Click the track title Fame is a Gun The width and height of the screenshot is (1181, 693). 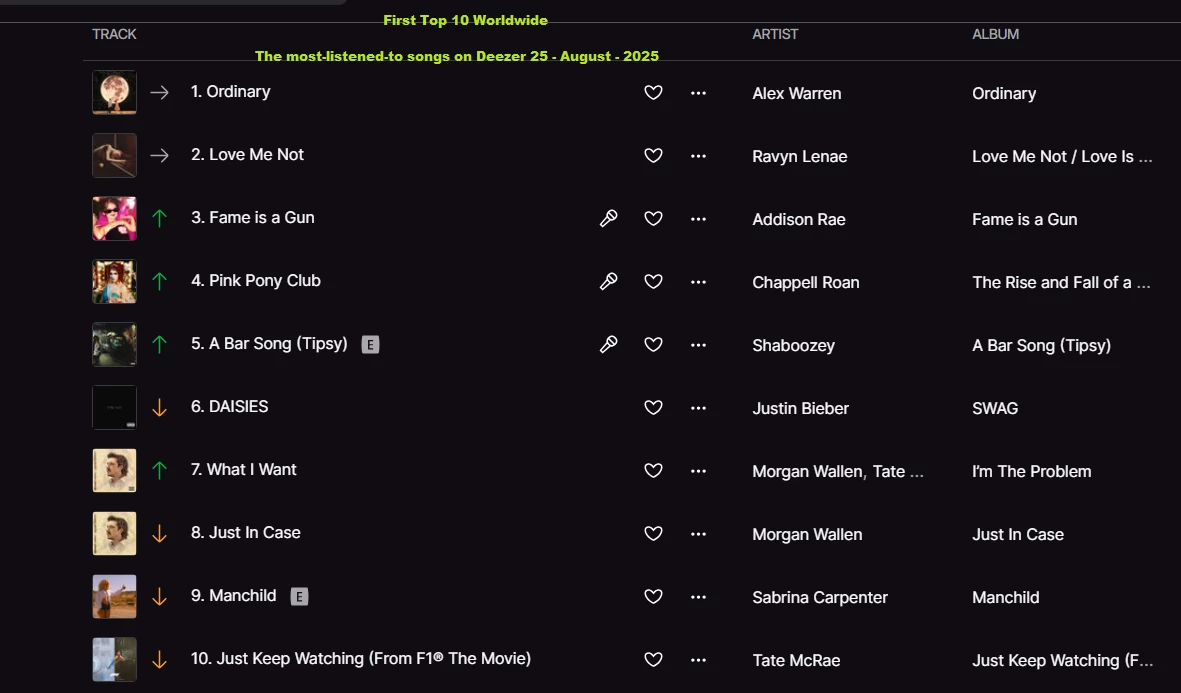262,218
